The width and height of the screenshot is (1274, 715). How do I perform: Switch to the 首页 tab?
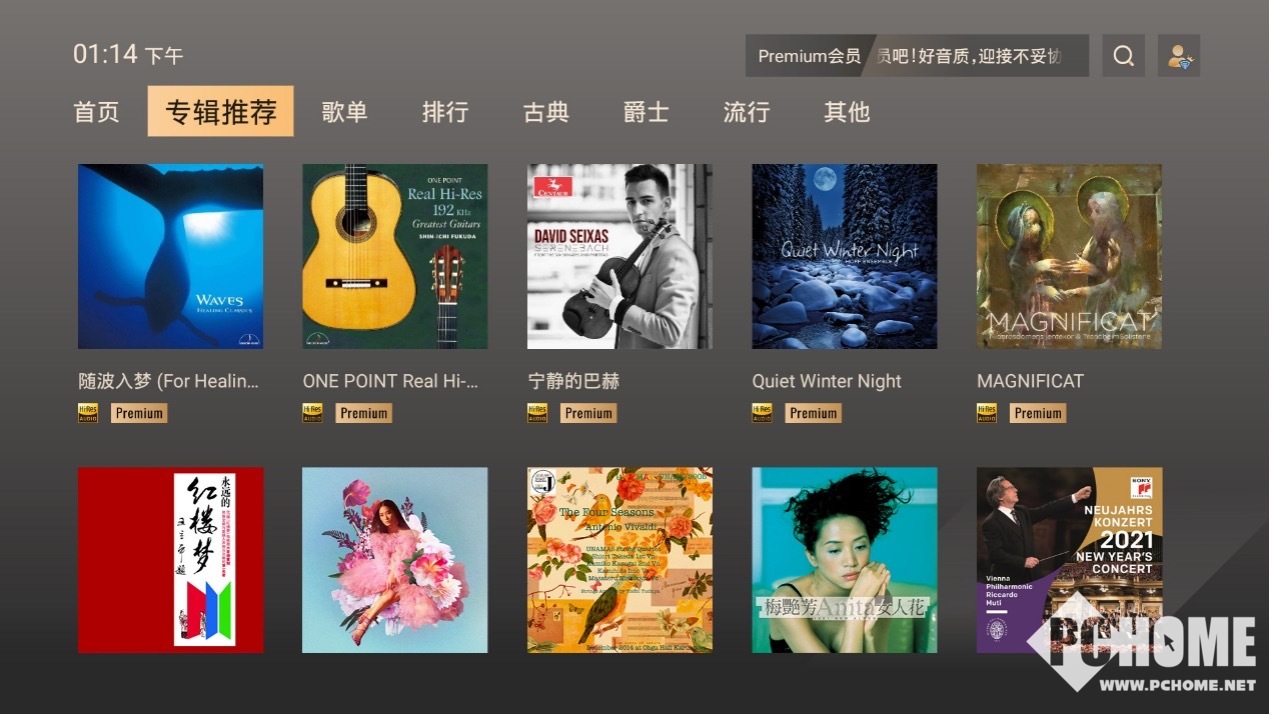coord(97,112)
